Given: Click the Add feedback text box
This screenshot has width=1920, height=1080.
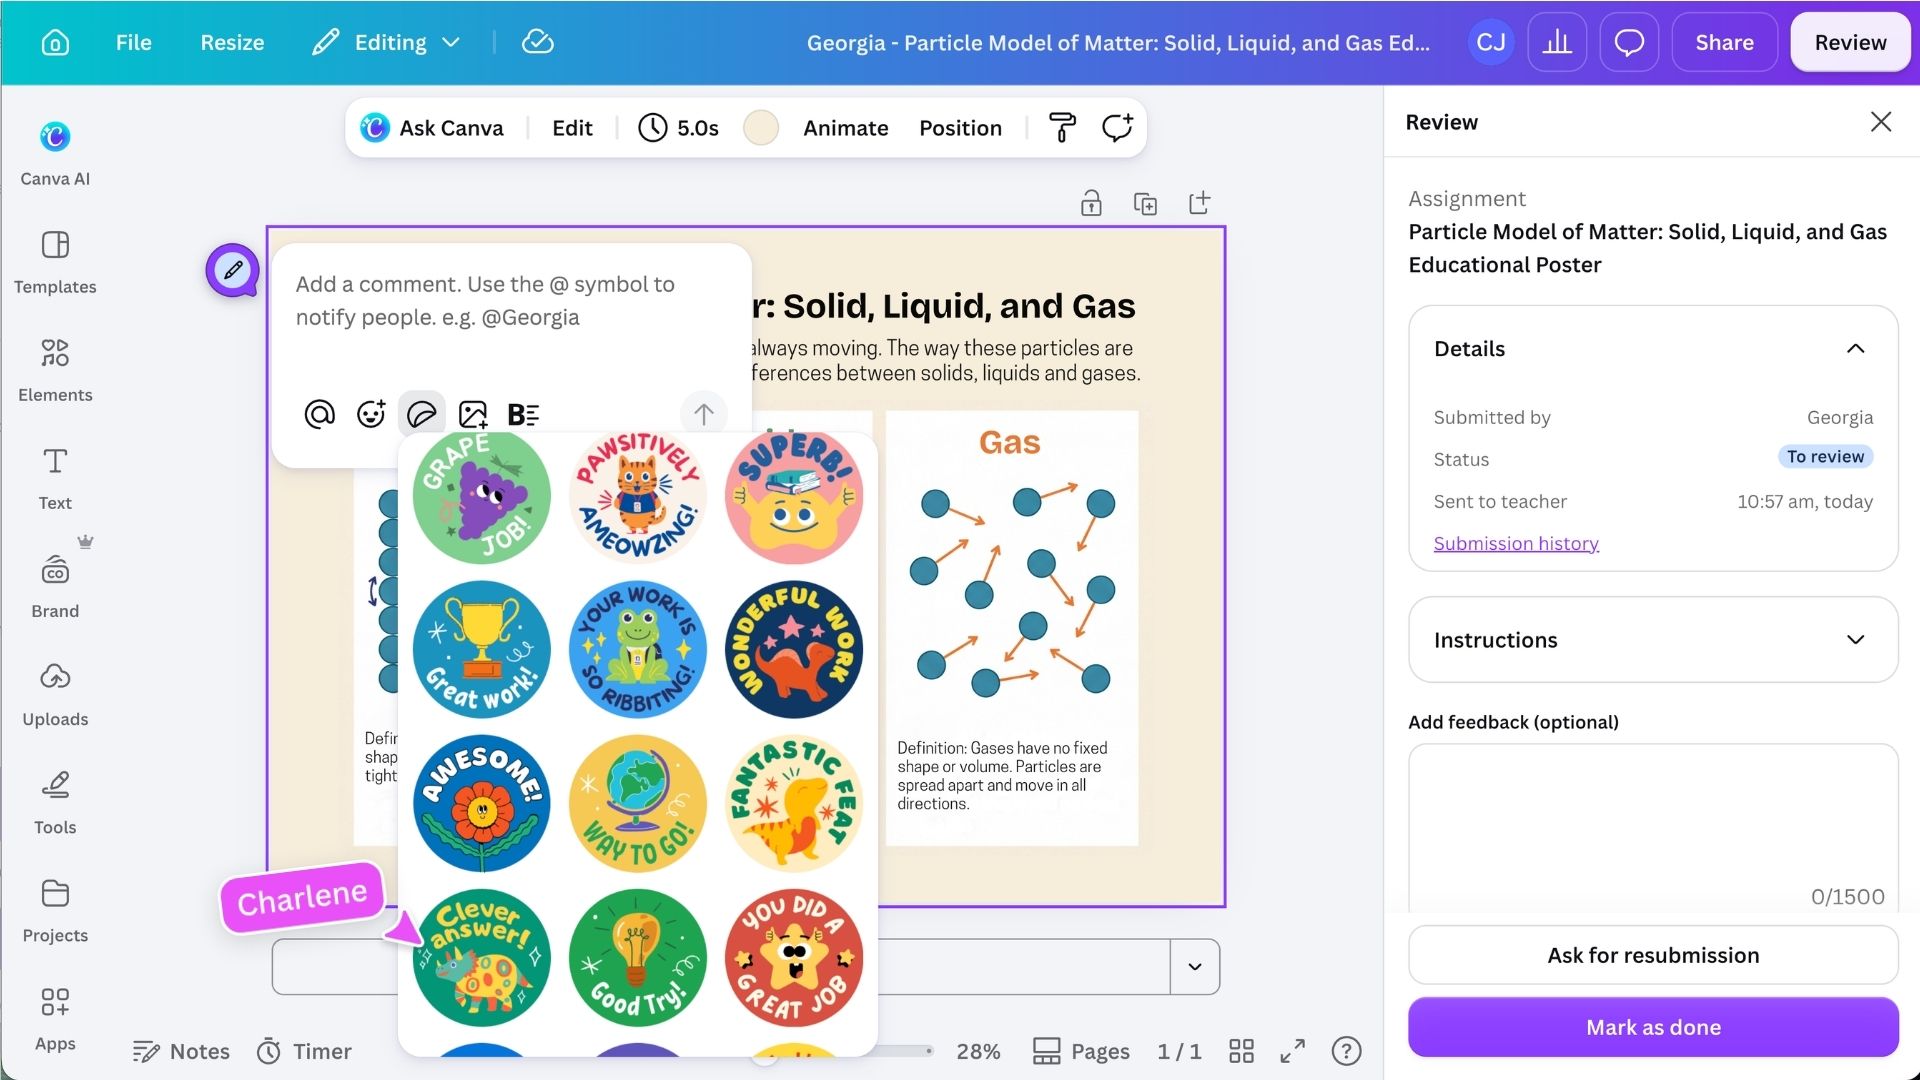Looking at the screenshot, I should (x=1653, y=828).
